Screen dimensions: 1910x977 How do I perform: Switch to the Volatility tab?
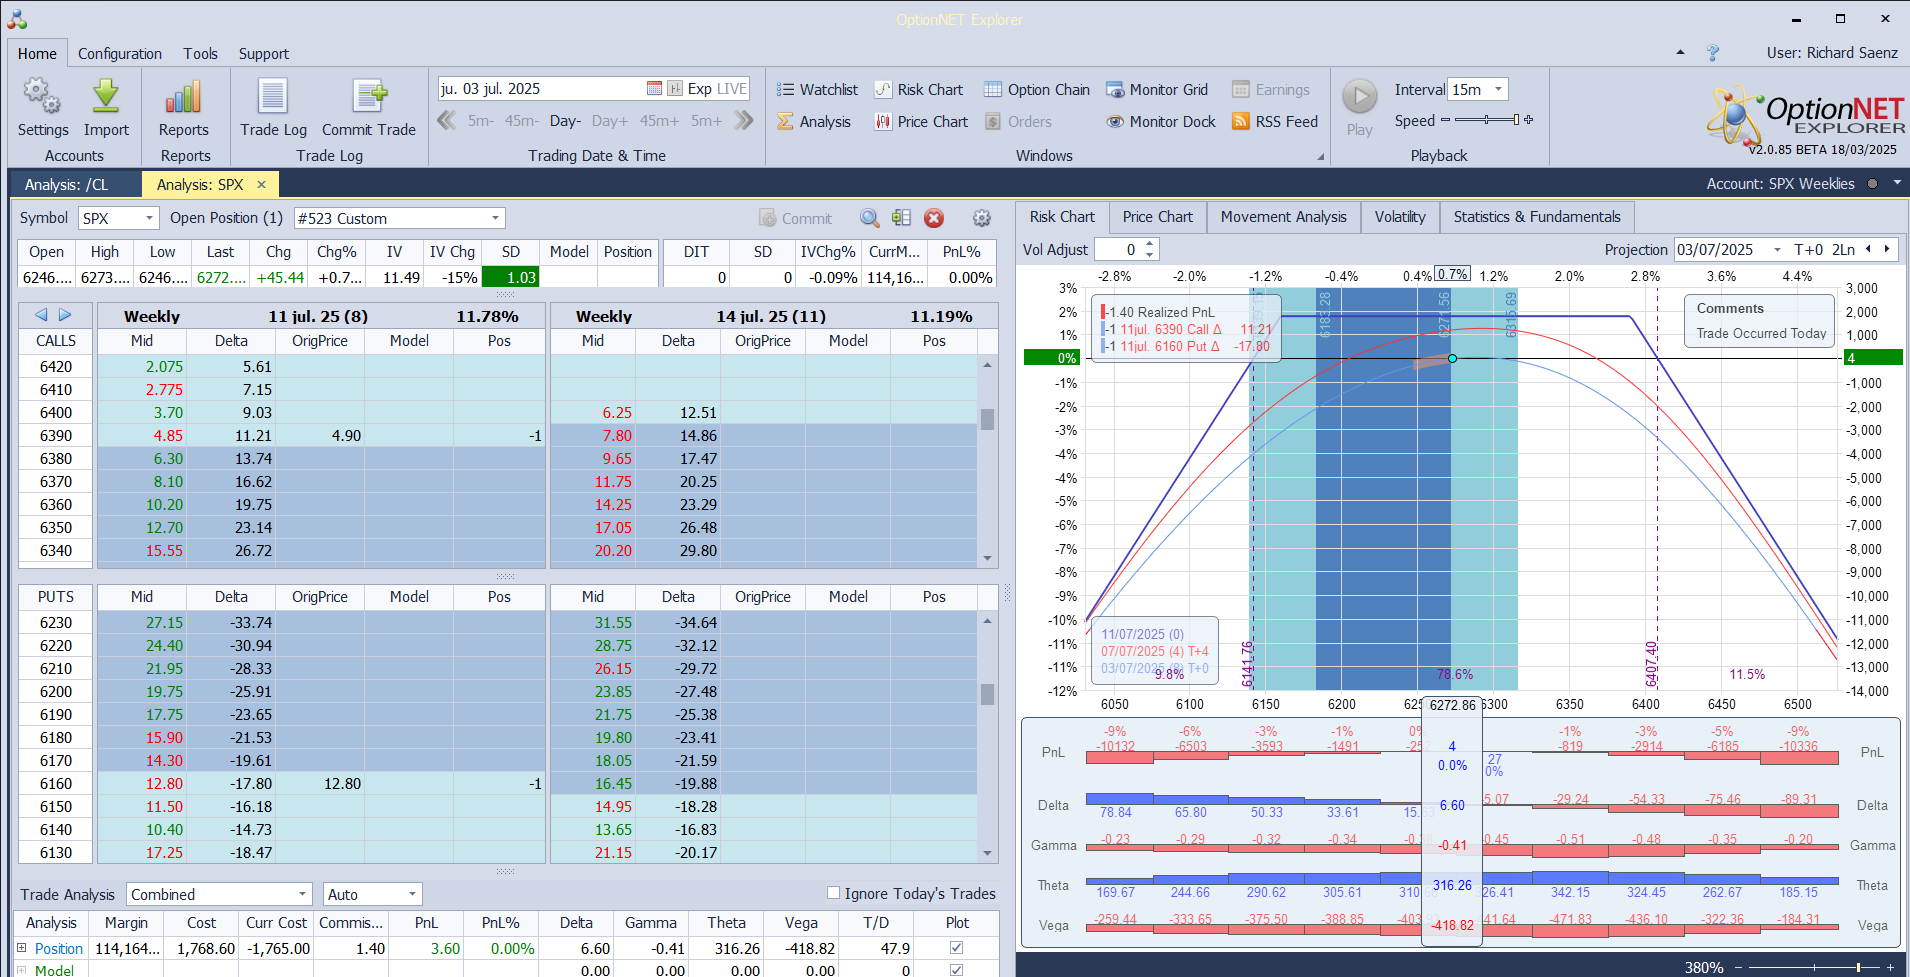1400,217
